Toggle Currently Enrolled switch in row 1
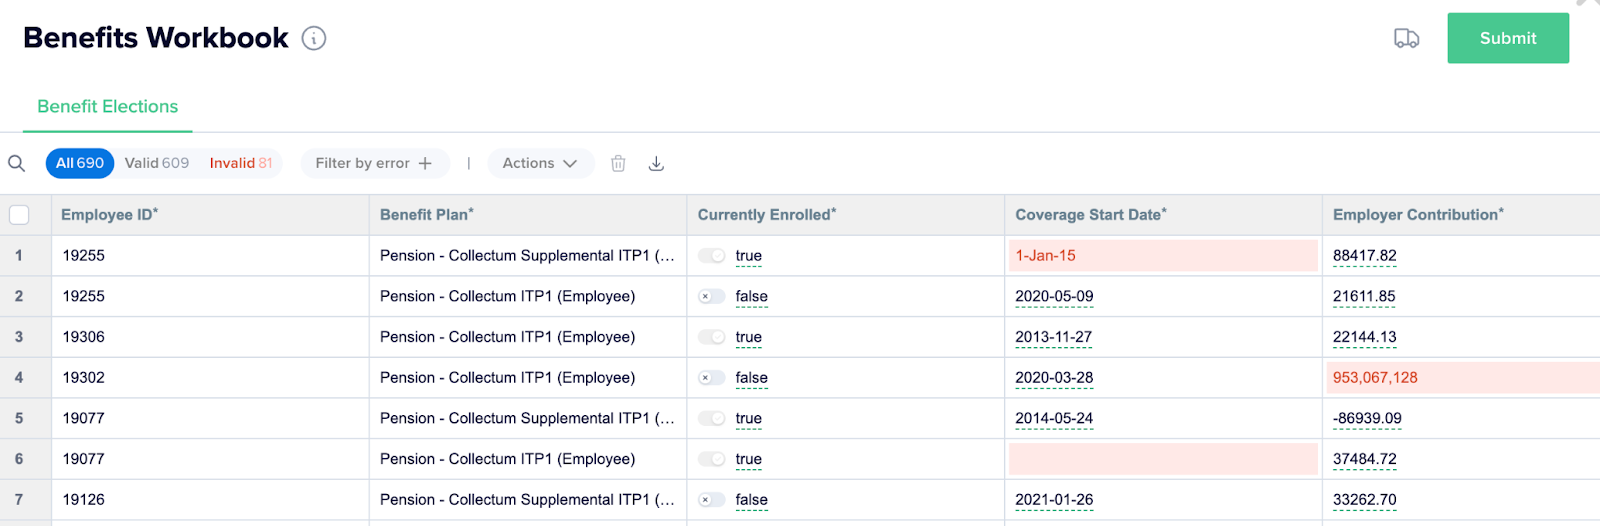Screen dimensions: 1600x526 (712, 256)
